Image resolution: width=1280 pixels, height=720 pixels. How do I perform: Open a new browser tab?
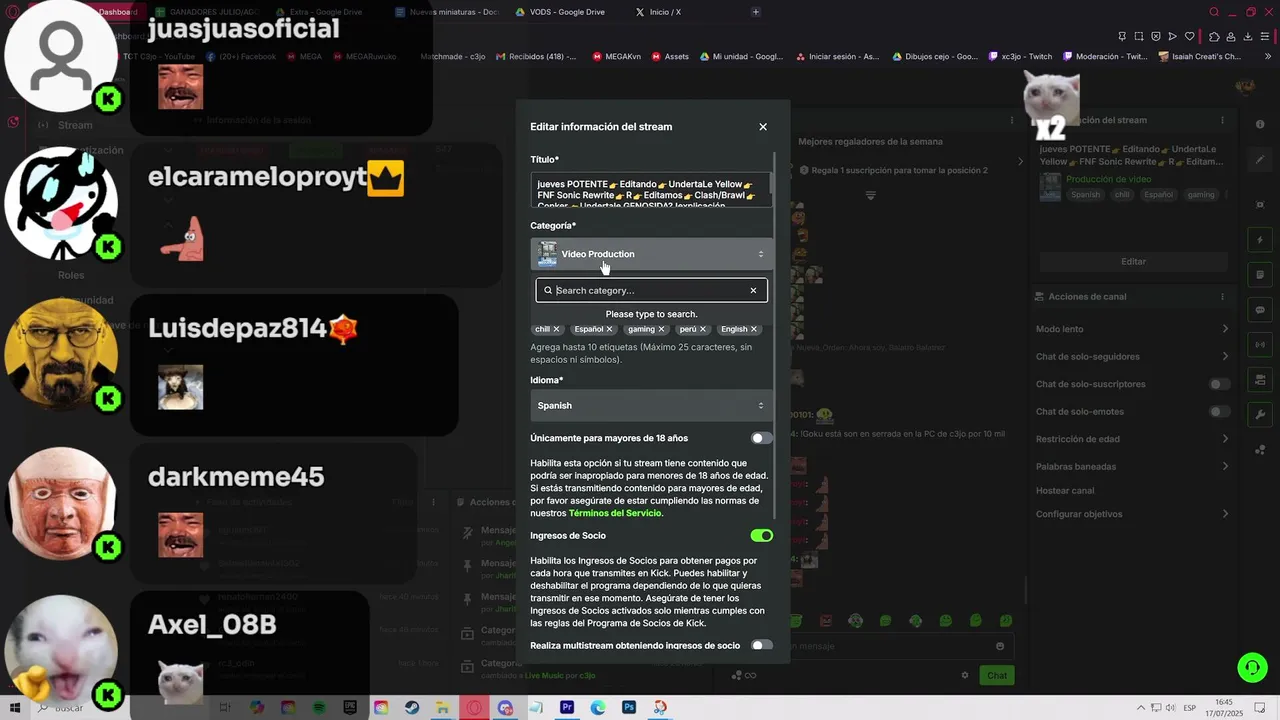(756, 12)
